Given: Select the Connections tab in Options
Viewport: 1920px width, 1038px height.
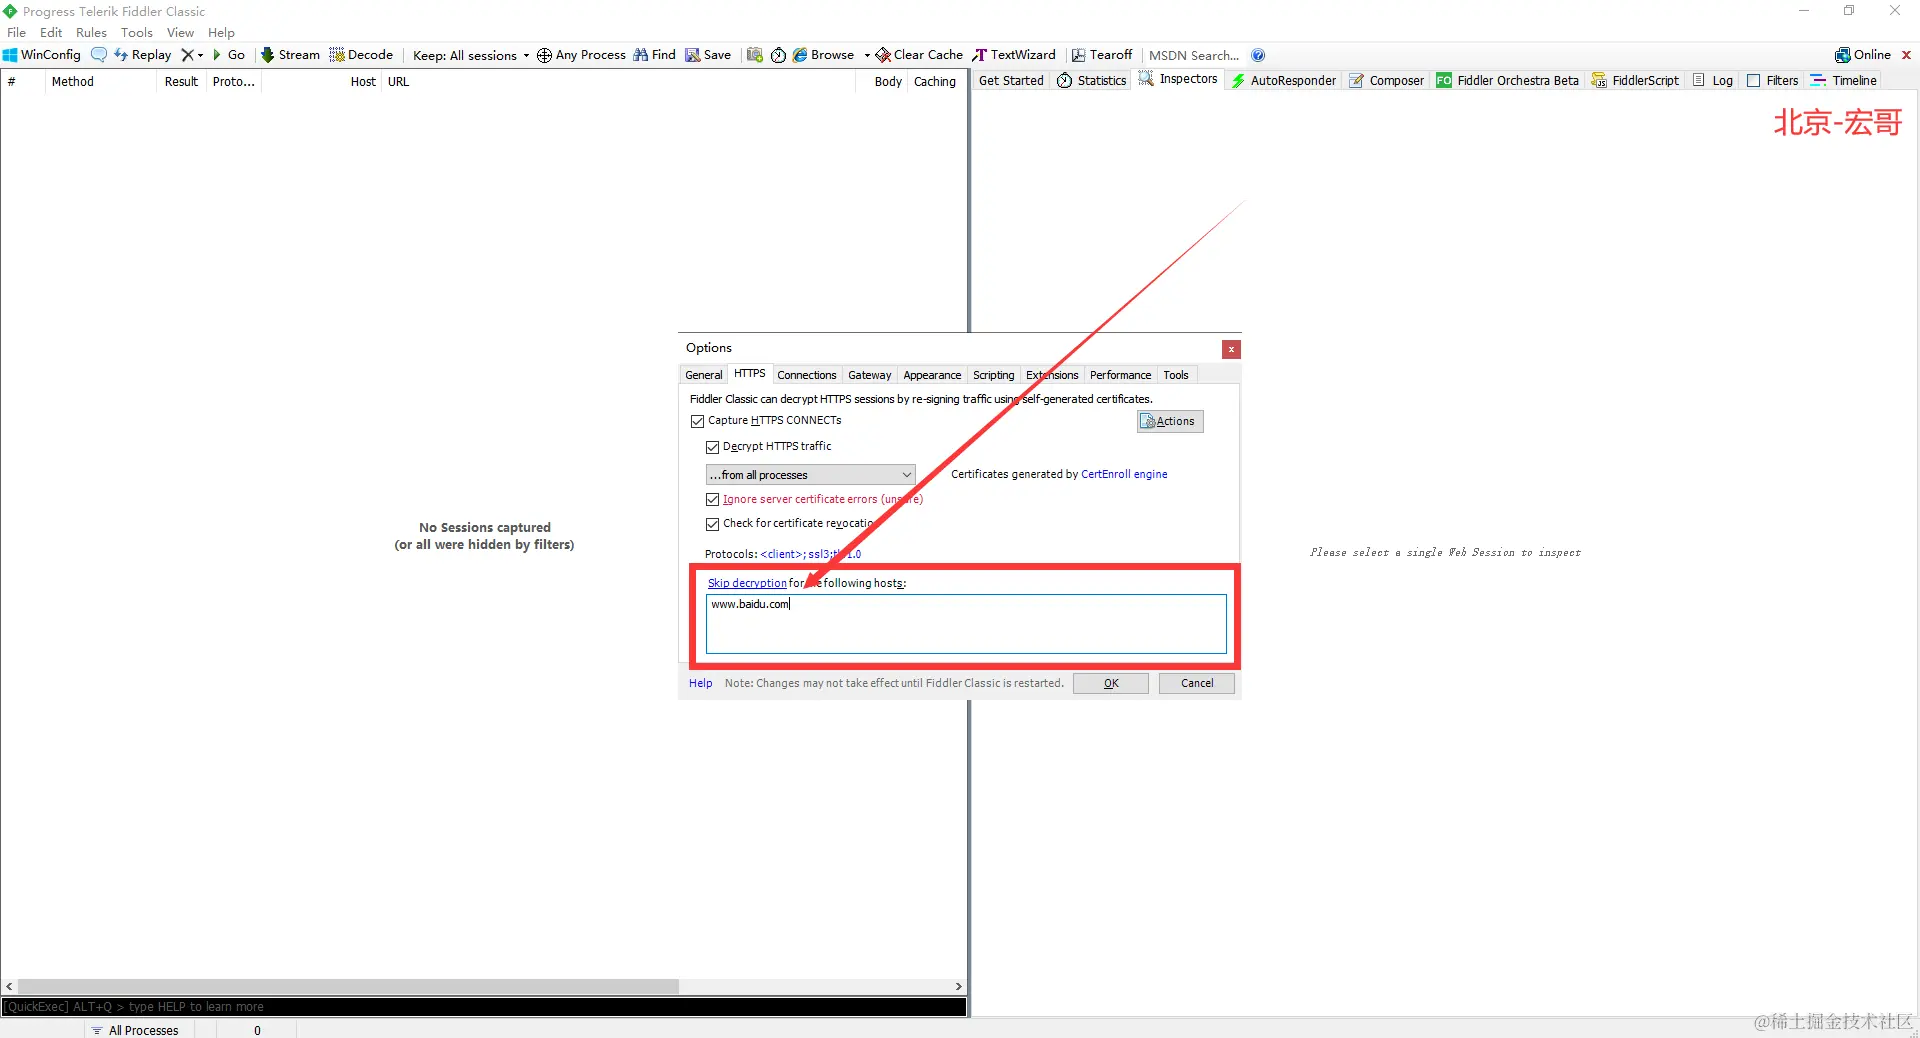Looking at the screenshot, I should 807,375.
